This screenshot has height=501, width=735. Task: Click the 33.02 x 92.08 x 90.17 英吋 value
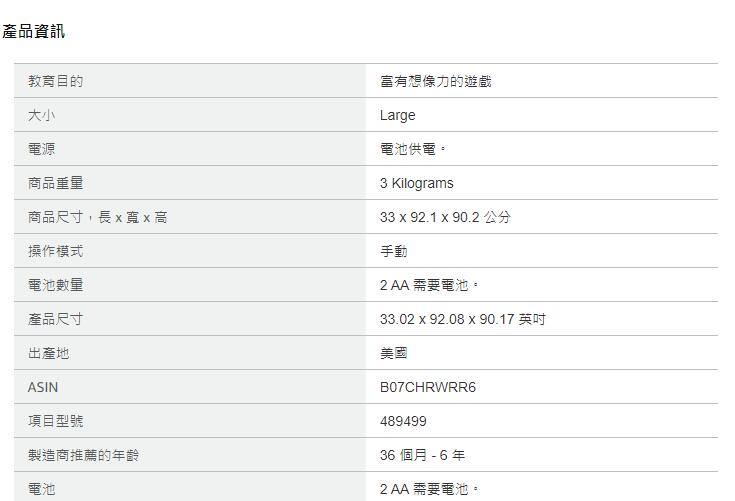[462, 319]
